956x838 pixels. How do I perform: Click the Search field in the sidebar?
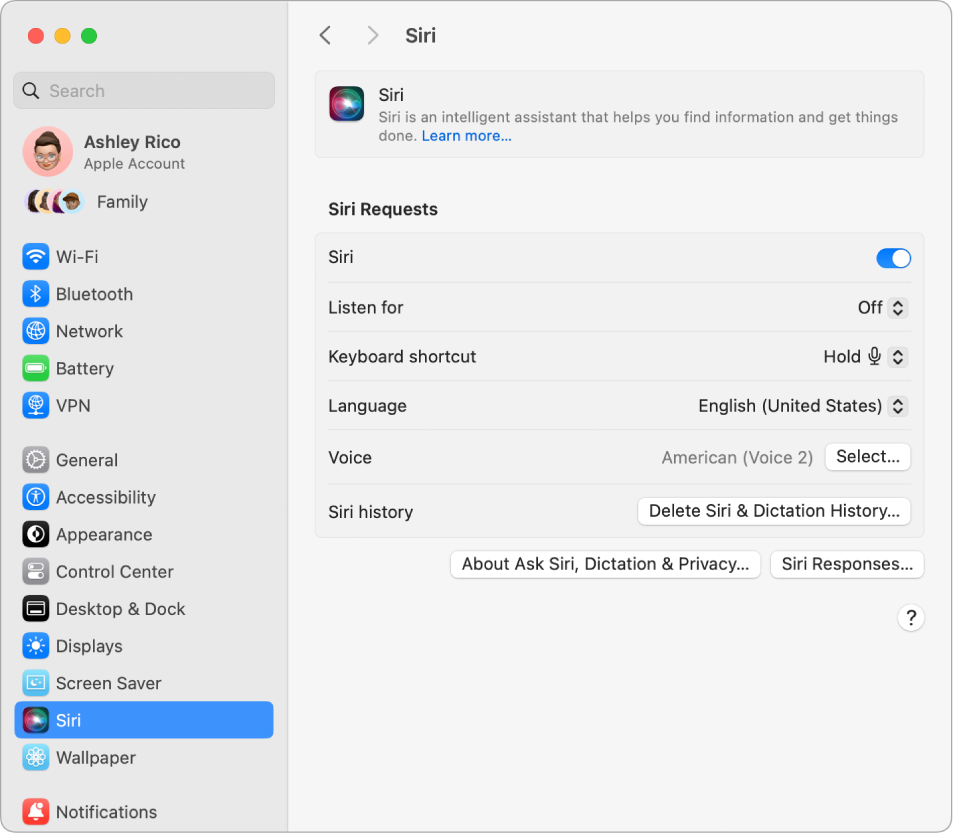click(143, 90)
